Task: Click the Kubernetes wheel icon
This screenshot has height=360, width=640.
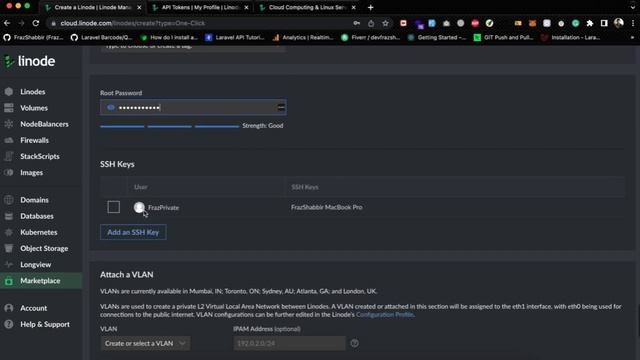Action: coord(9,232)
